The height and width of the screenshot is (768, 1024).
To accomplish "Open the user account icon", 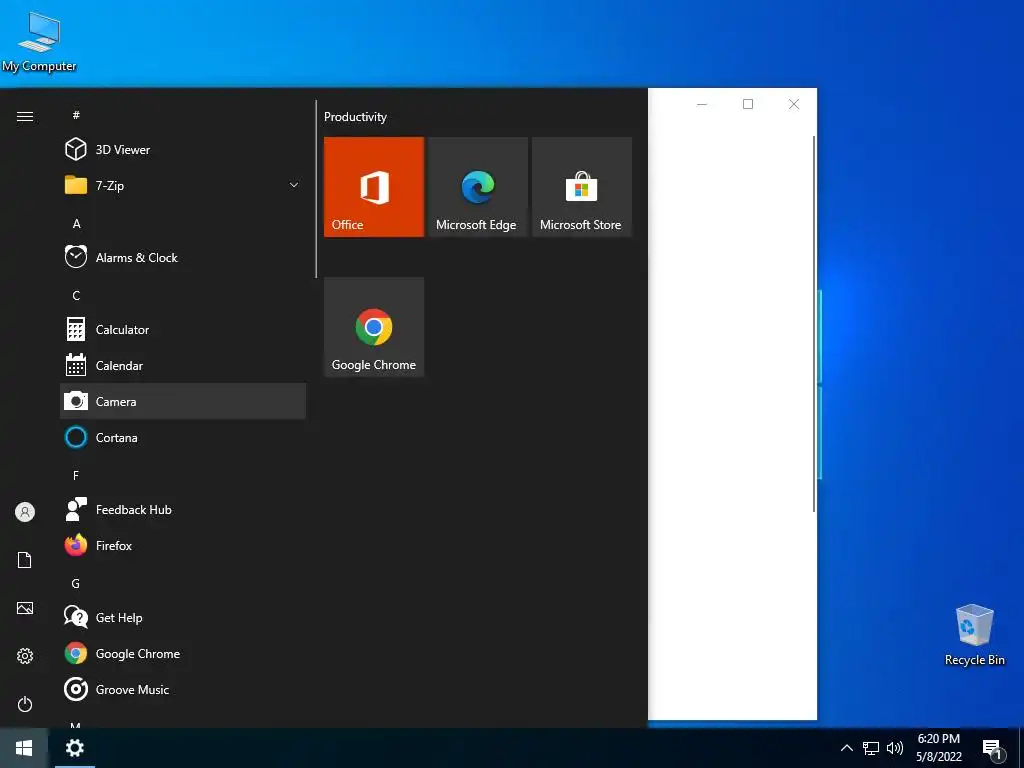I will pos(25,512).
